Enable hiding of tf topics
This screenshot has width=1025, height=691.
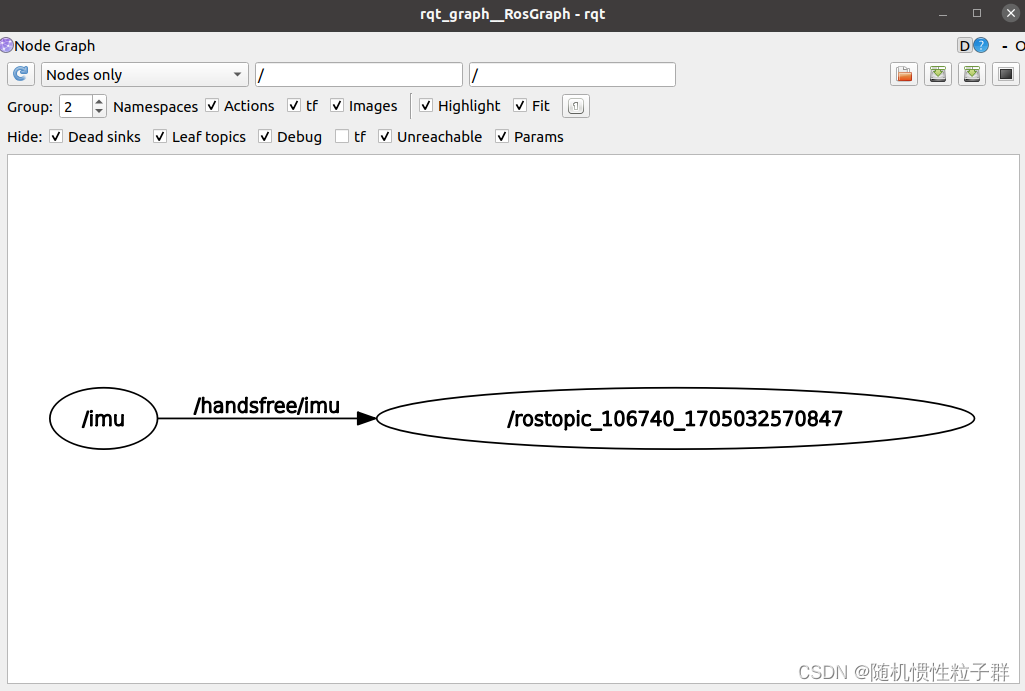tap(340, 136)
